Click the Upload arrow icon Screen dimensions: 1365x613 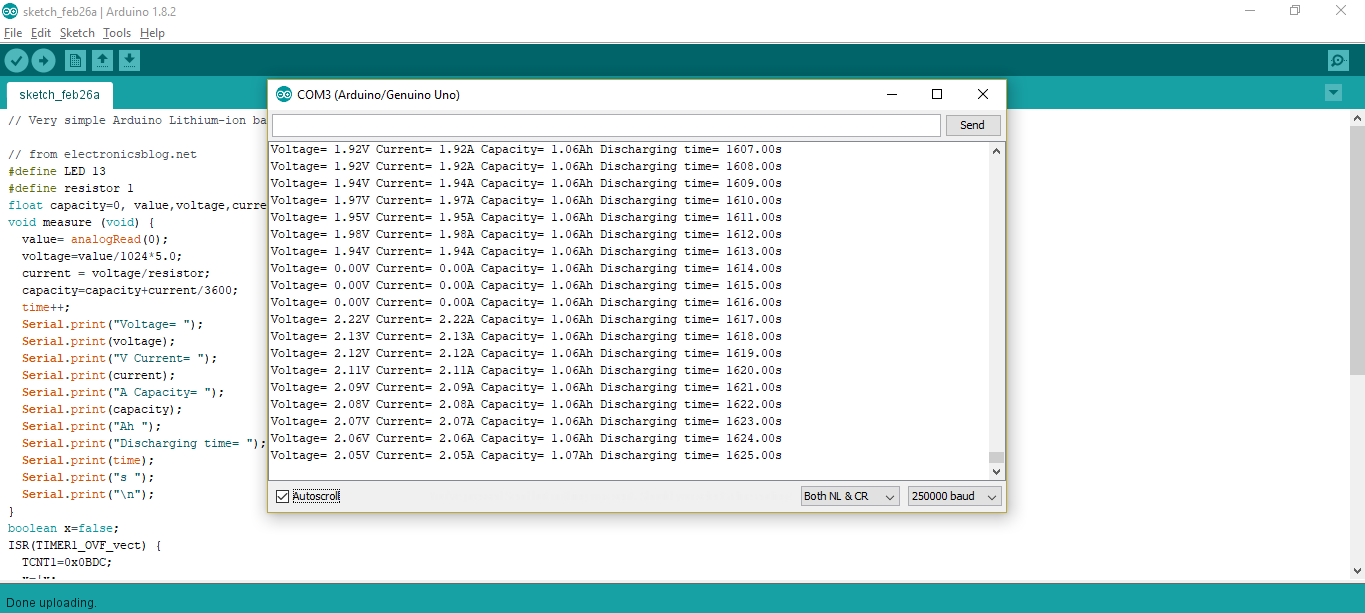43,61
